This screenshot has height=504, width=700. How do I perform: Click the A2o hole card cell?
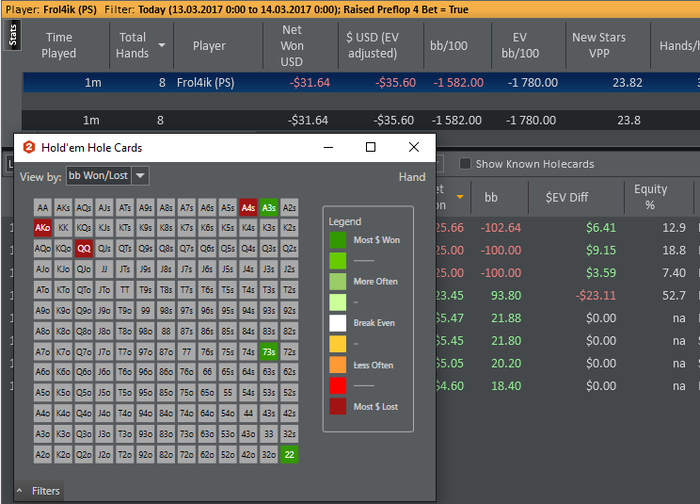point(42,454)
